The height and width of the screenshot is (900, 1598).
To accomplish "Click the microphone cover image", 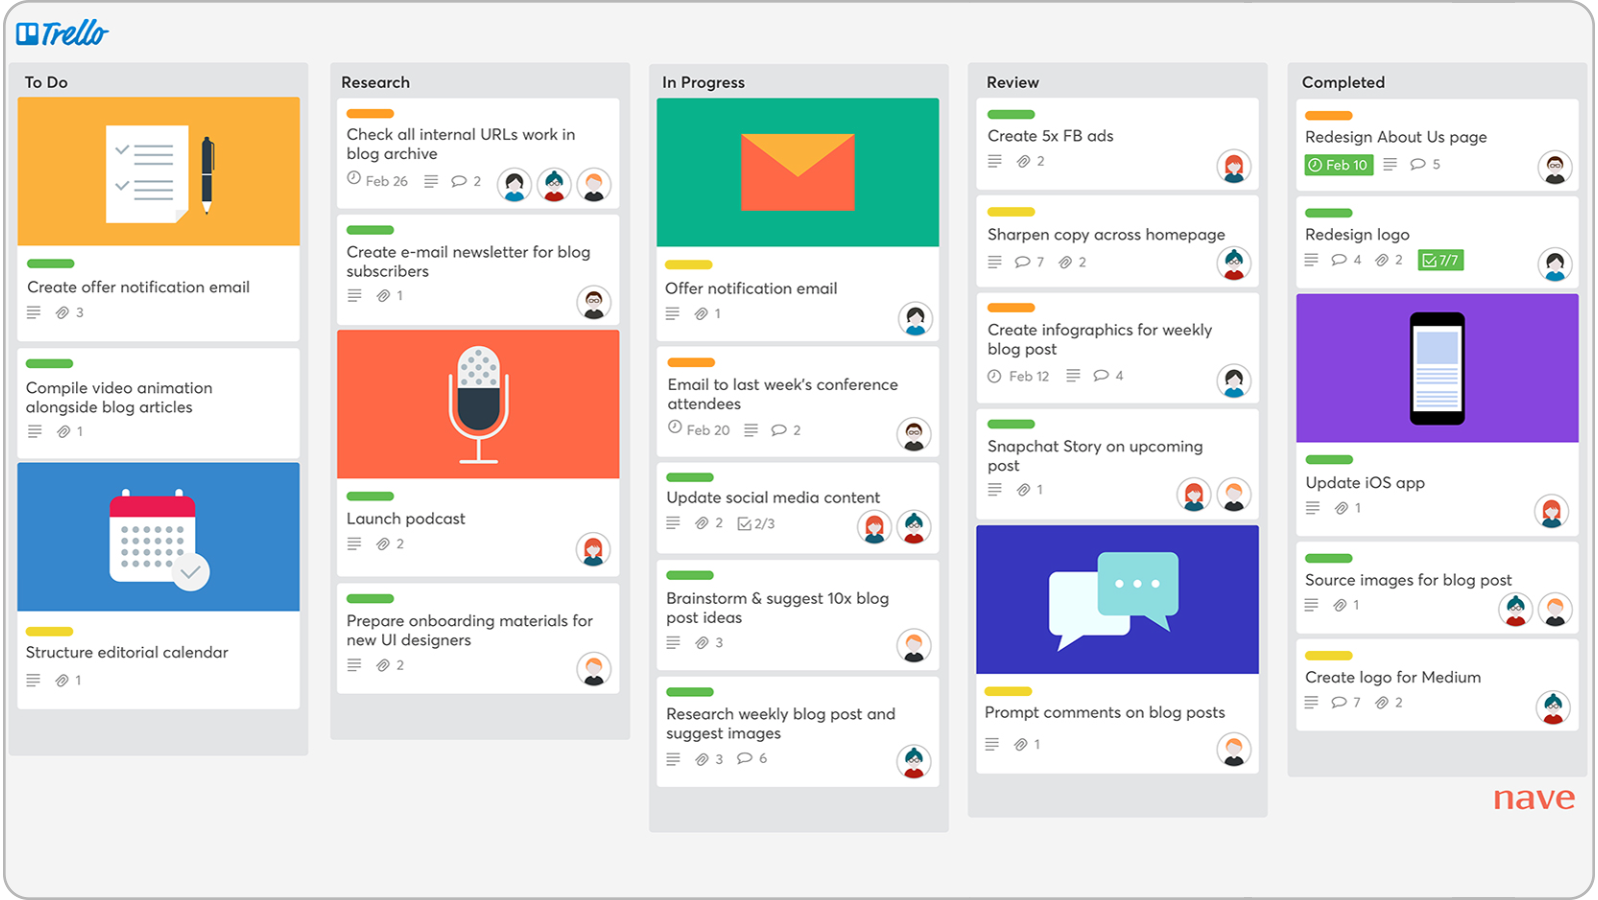I will click(x=478, y=404).
